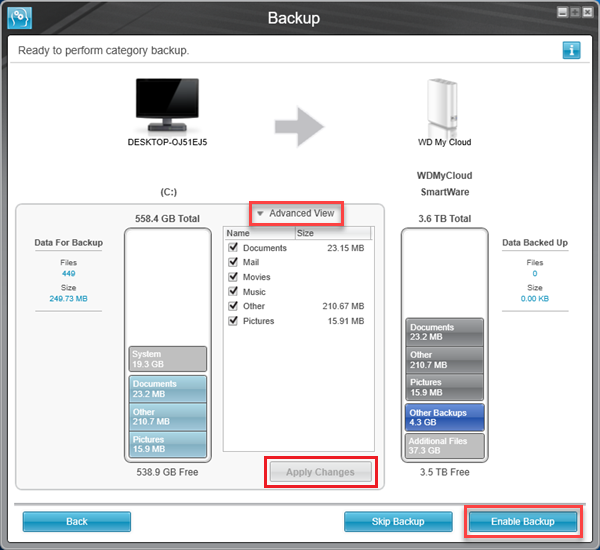Click the (C:) drive label
This screenshot has width=600, height=550.
coord(168,192)
